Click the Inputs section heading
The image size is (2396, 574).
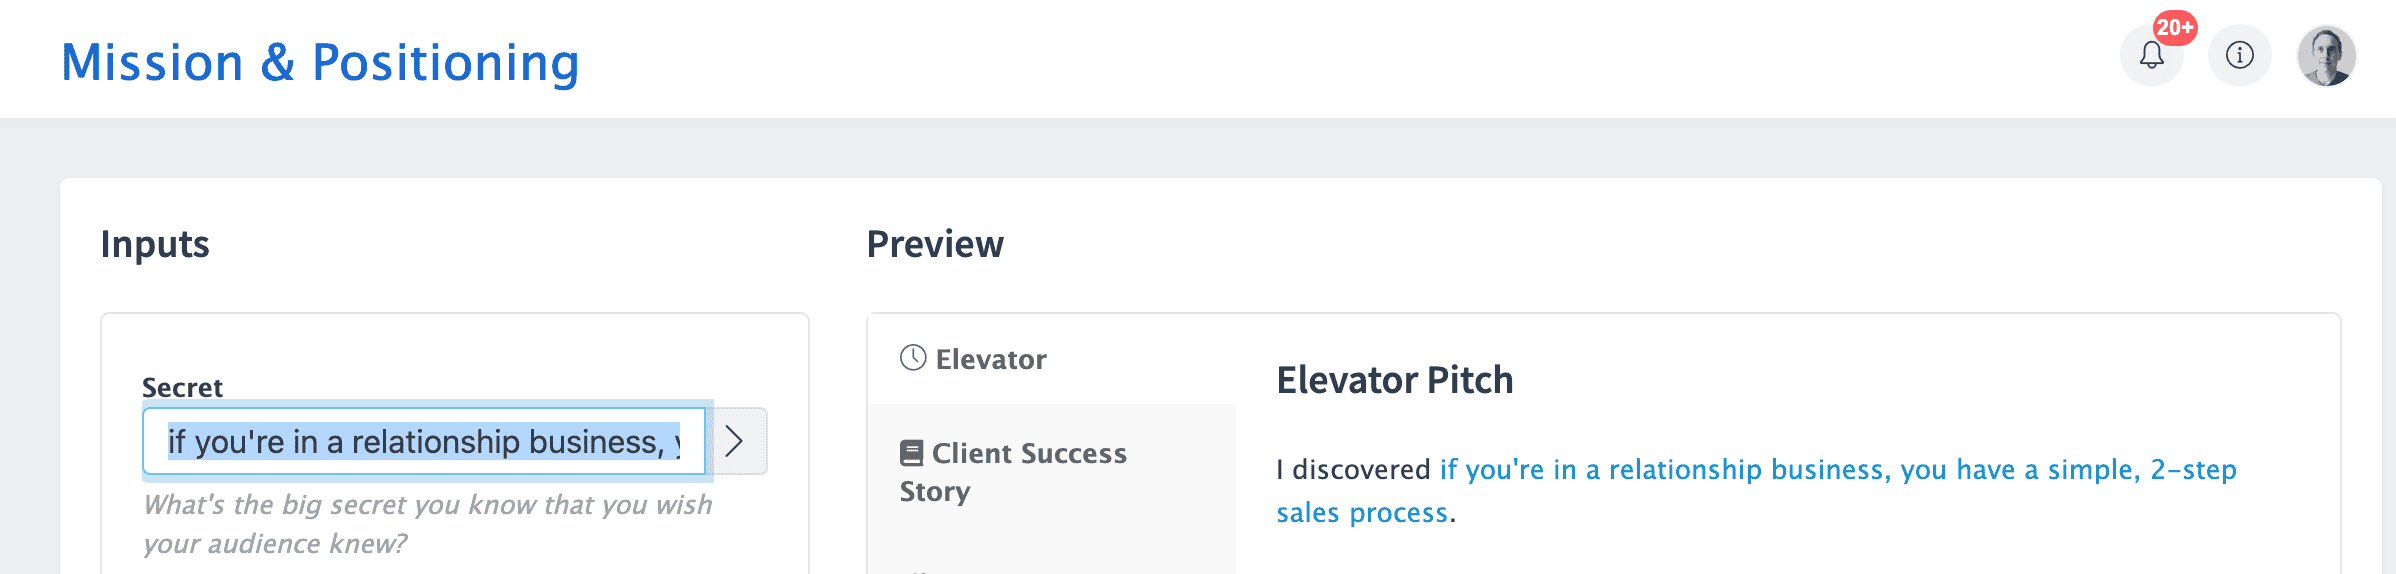click(155, 244)
